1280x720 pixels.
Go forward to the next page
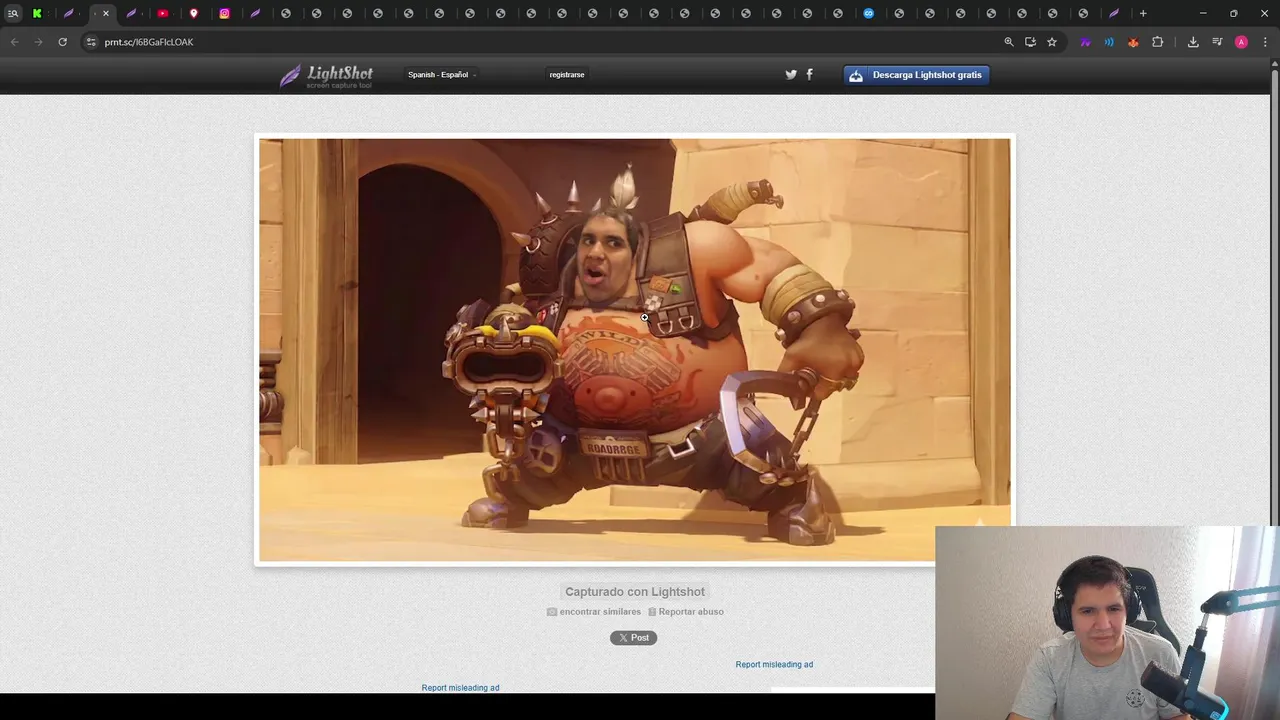point(38,42)
